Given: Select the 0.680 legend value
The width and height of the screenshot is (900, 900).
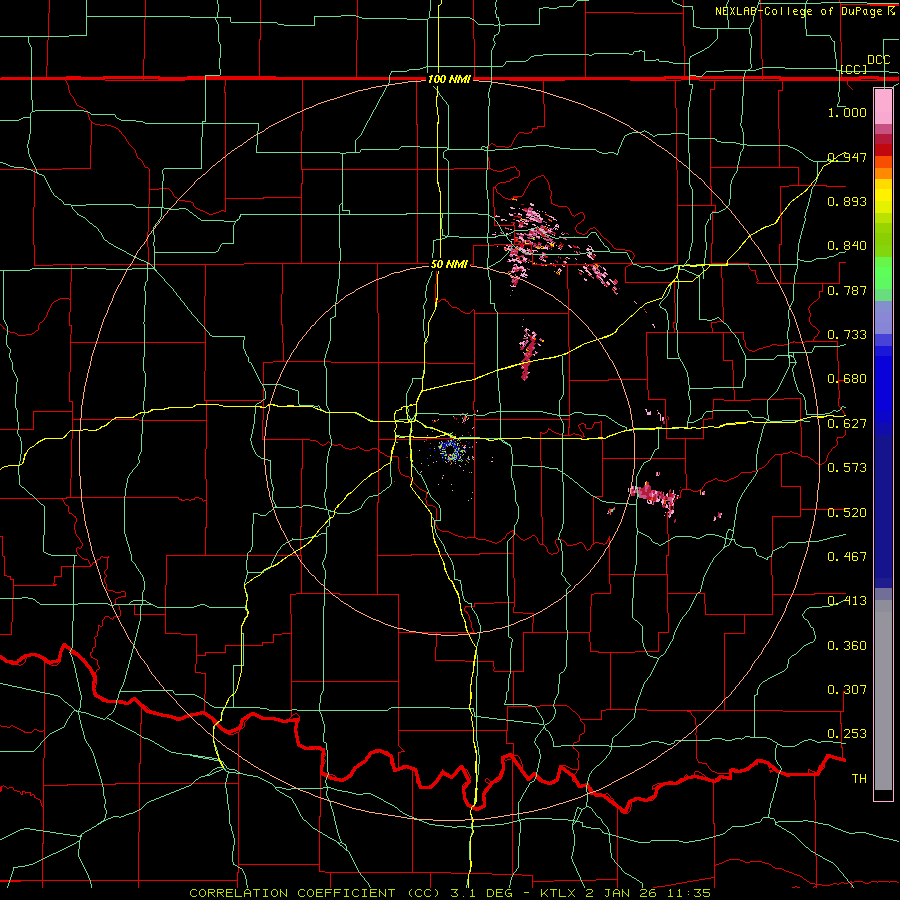Looking at the screenshot, I should point(847,379).
